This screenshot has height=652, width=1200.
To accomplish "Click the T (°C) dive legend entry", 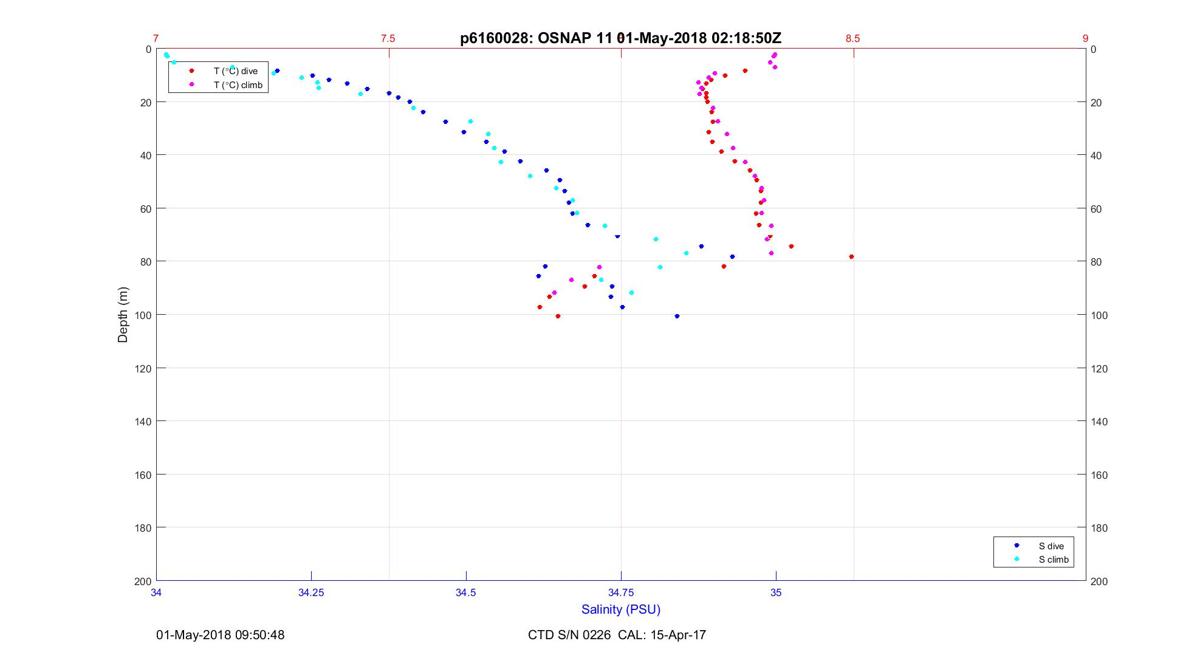I will [235, 71].
